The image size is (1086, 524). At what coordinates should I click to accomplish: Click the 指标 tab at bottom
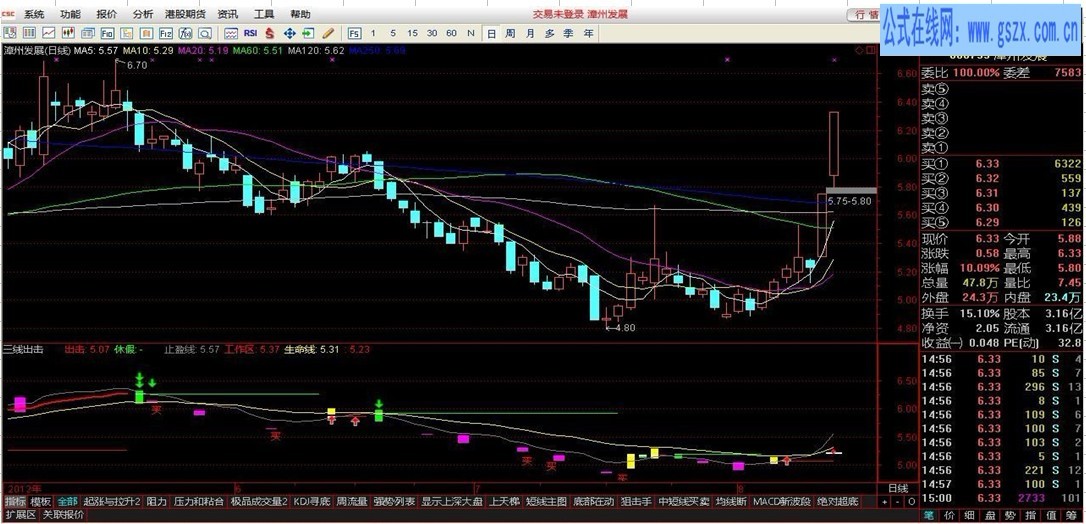(x=15, y=501)
